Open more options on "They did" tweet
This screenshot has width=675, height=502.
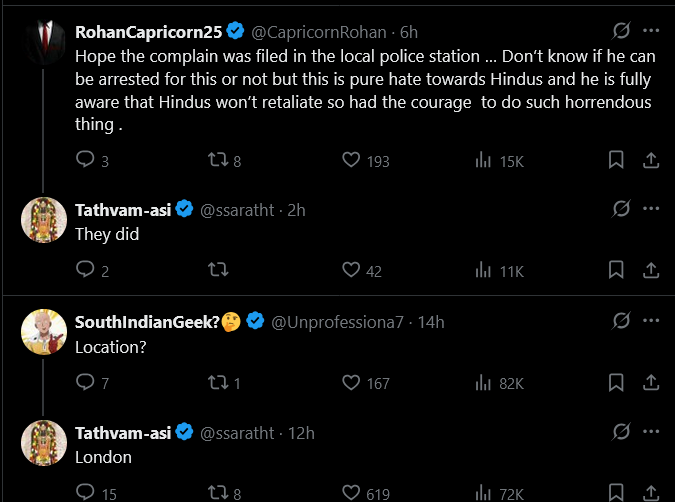click(x=651, y=208)
